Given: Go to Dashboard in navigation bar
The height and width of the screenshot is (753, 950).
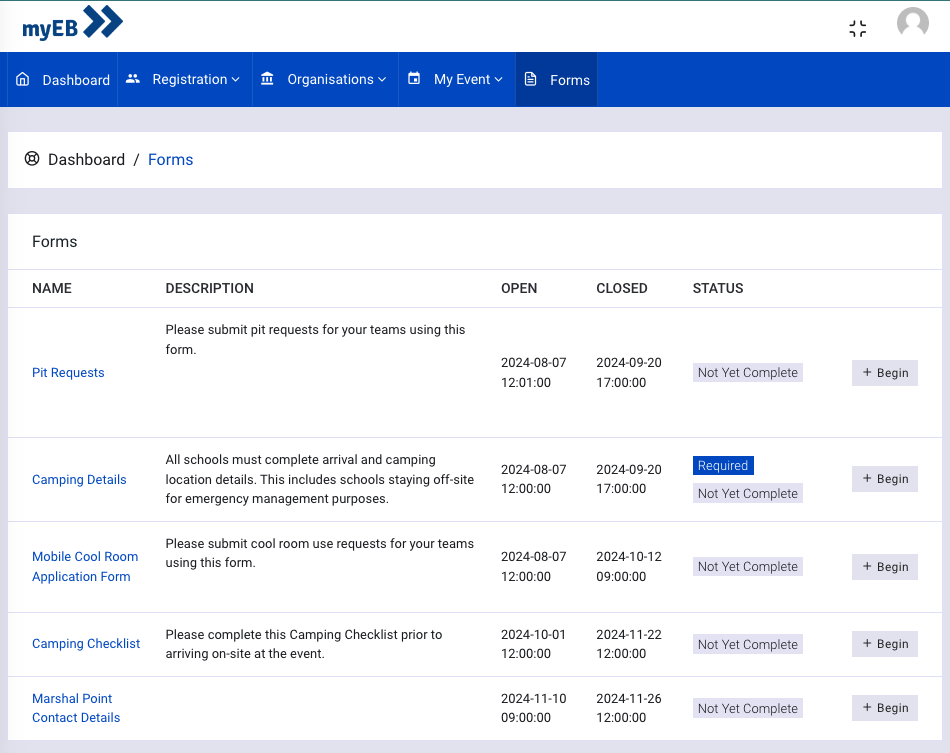Looking at the screenshot, I should coord(76,80).
